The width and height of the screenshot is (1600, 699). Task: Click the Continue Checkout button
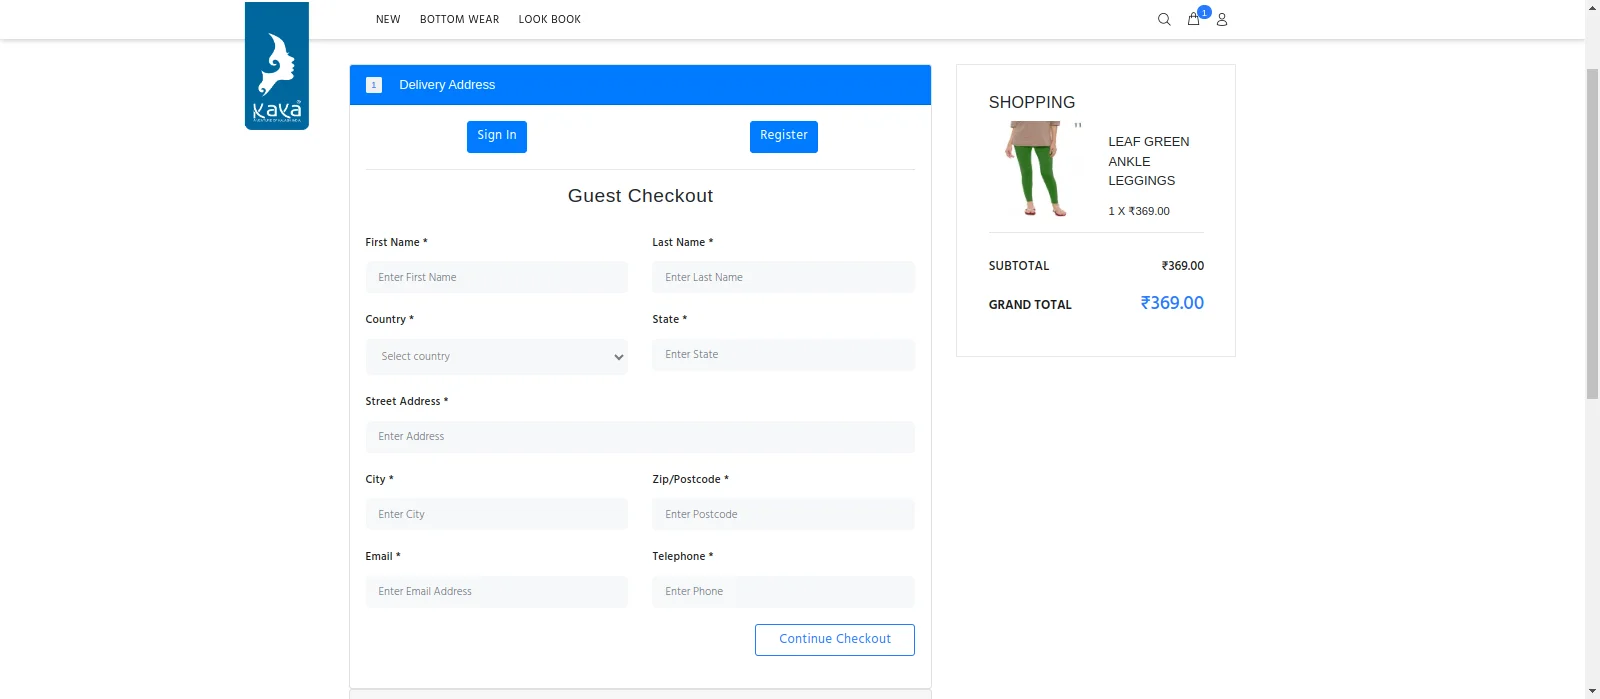pyautogui.click(x=834, y=640)
